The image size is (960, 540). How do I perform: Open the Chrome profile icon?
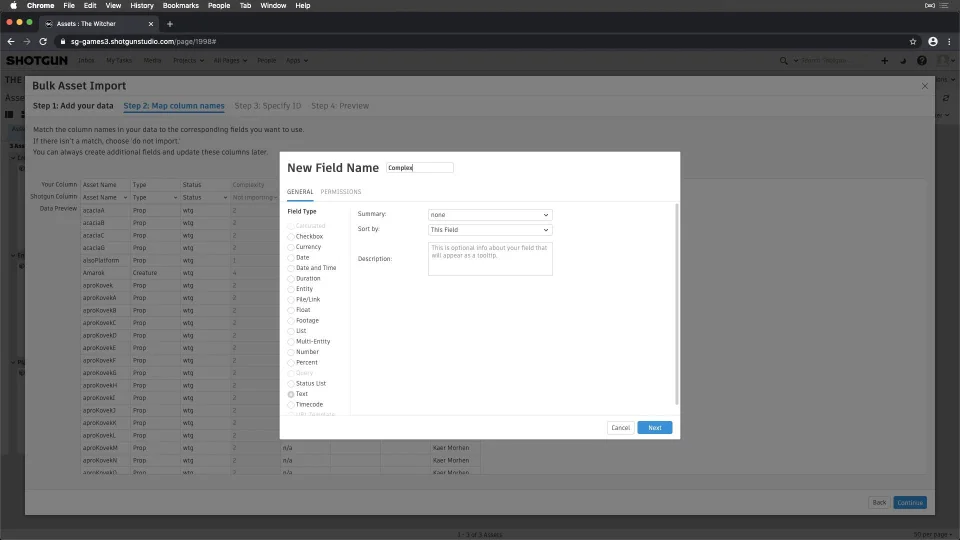[932, 42]
